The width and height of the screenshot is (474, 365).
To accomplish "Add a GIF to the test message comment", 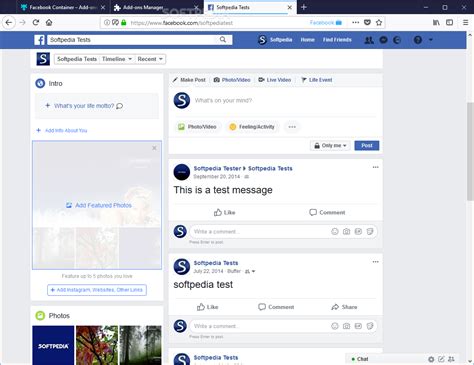I will [358, 231].
